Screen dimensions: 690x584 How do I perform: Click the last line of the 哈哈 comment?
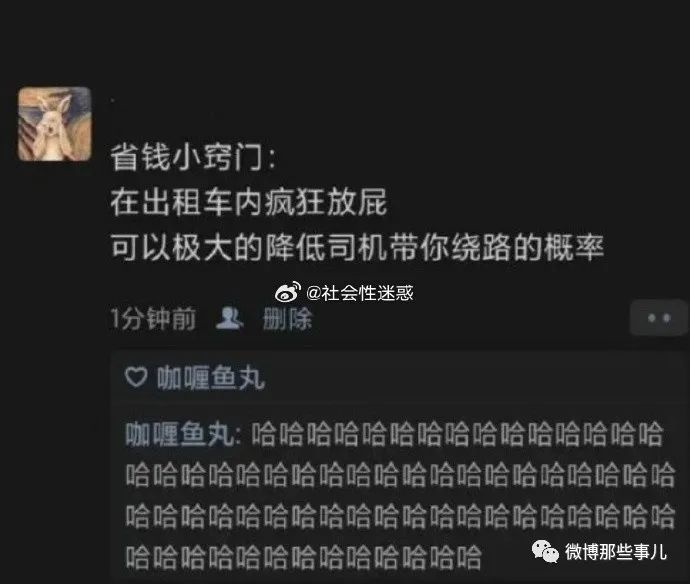(304, 557)
